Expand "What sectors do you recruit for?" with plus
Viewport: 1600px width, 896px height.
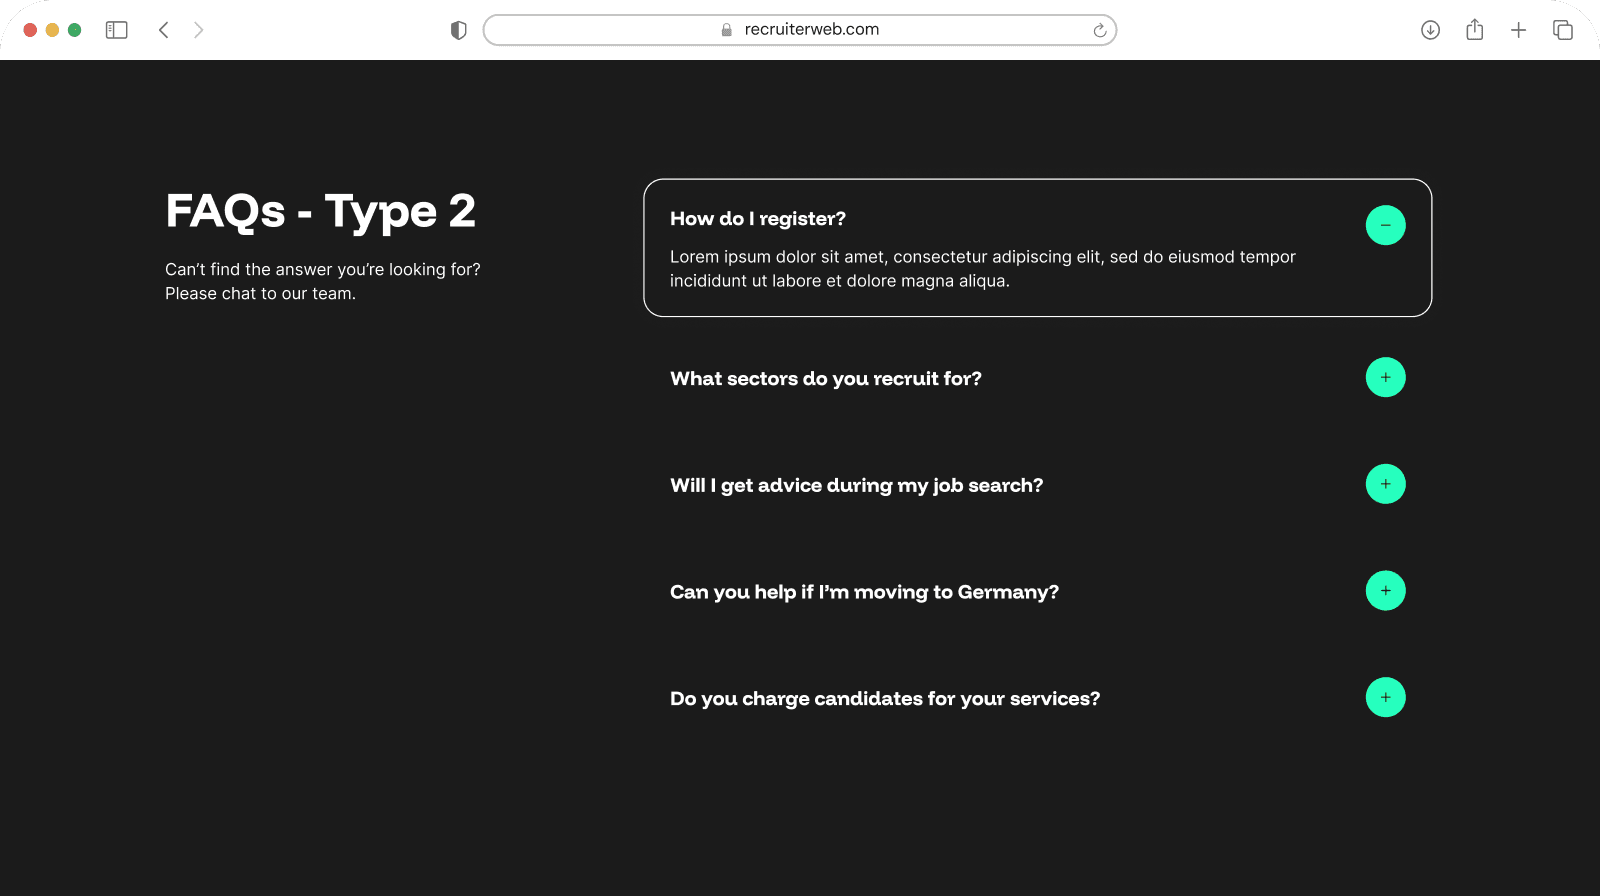click(1385, 377)
